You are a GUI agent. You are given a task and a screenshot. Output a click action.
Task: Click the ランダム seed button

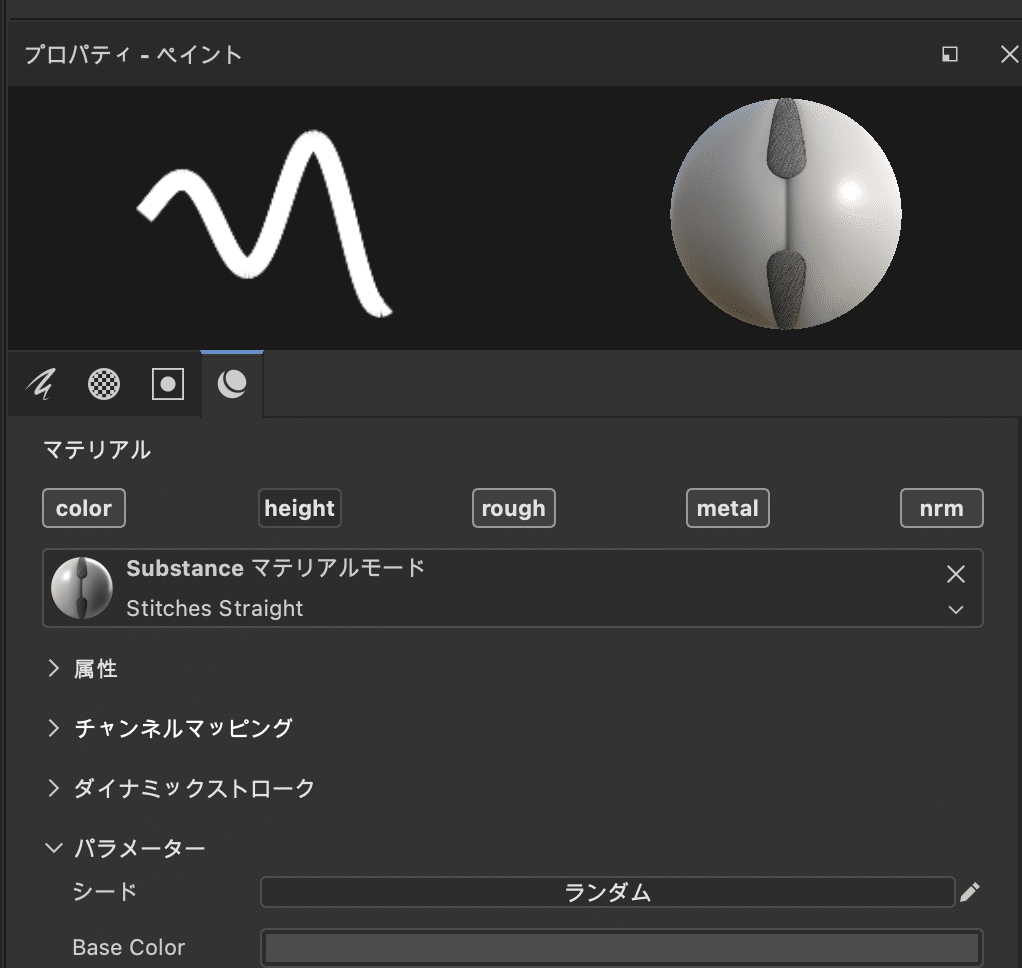click(607, 892)
